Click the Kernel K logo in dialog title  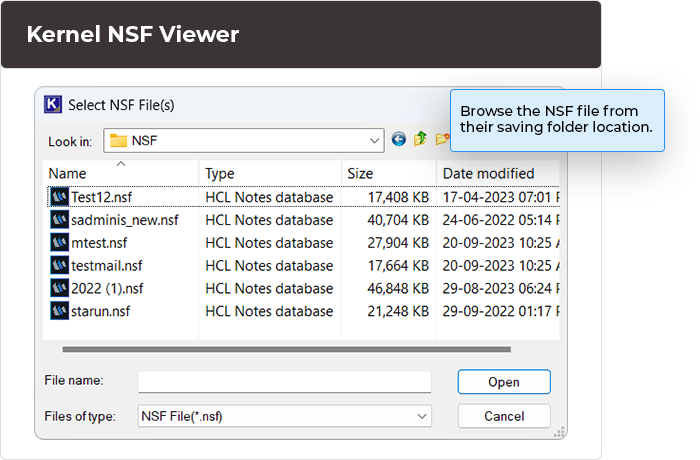coord(53,105)
